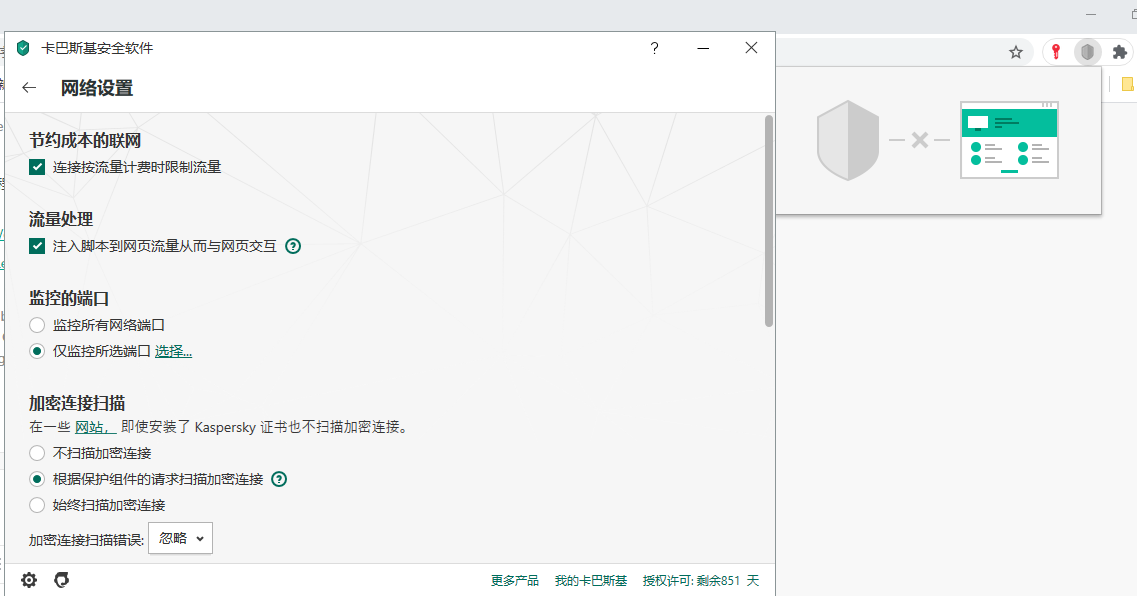The height and width of the screenshot is (596, 1137).
Task: Click 授权许可: 剩余851 天 in footer
Action: pos(700,581)
